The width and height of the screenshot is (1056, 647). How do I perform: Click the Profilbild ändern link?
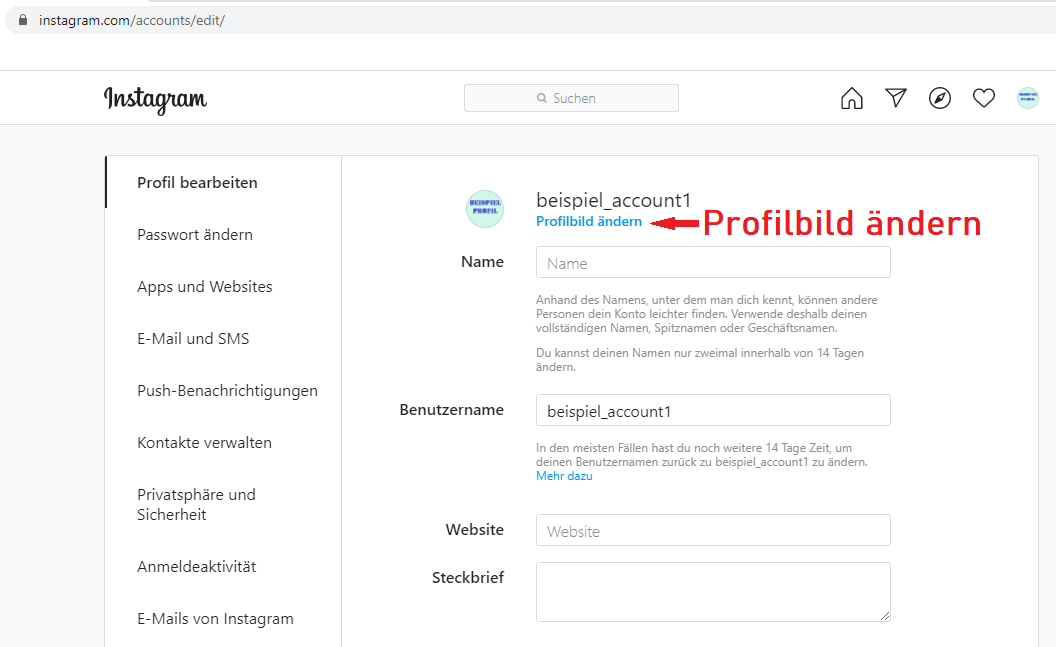[x=589, y=222]
